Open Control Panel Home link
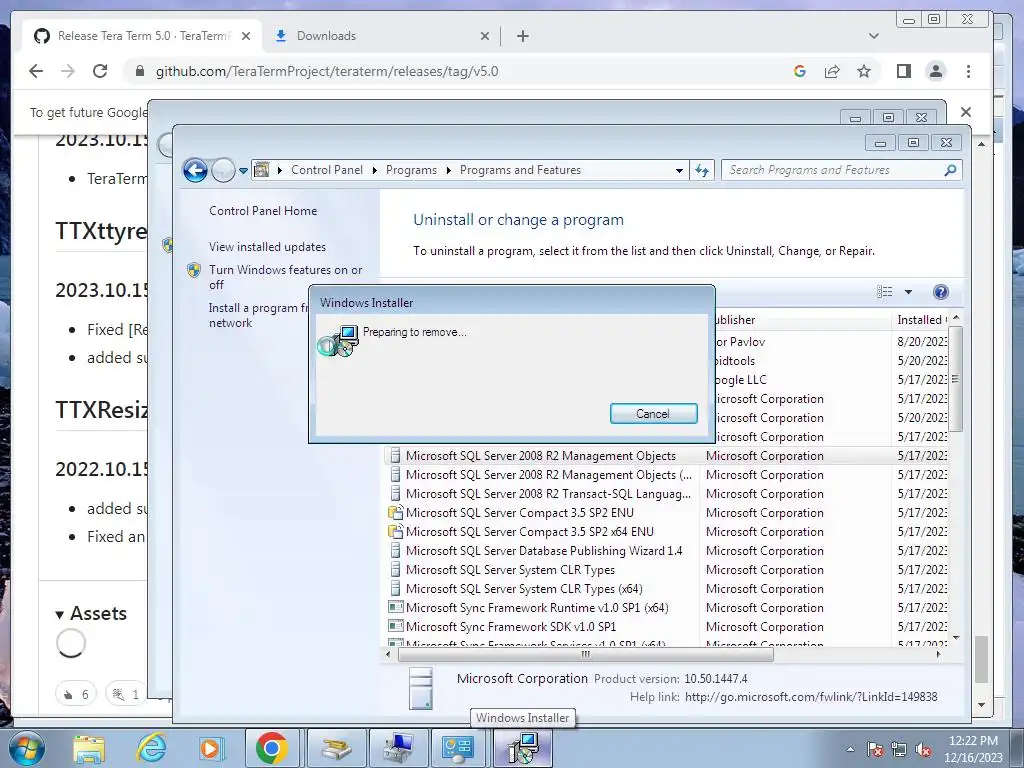Image resolution: width=1024 pixels, height=768 pixels. tap(263, 211)
